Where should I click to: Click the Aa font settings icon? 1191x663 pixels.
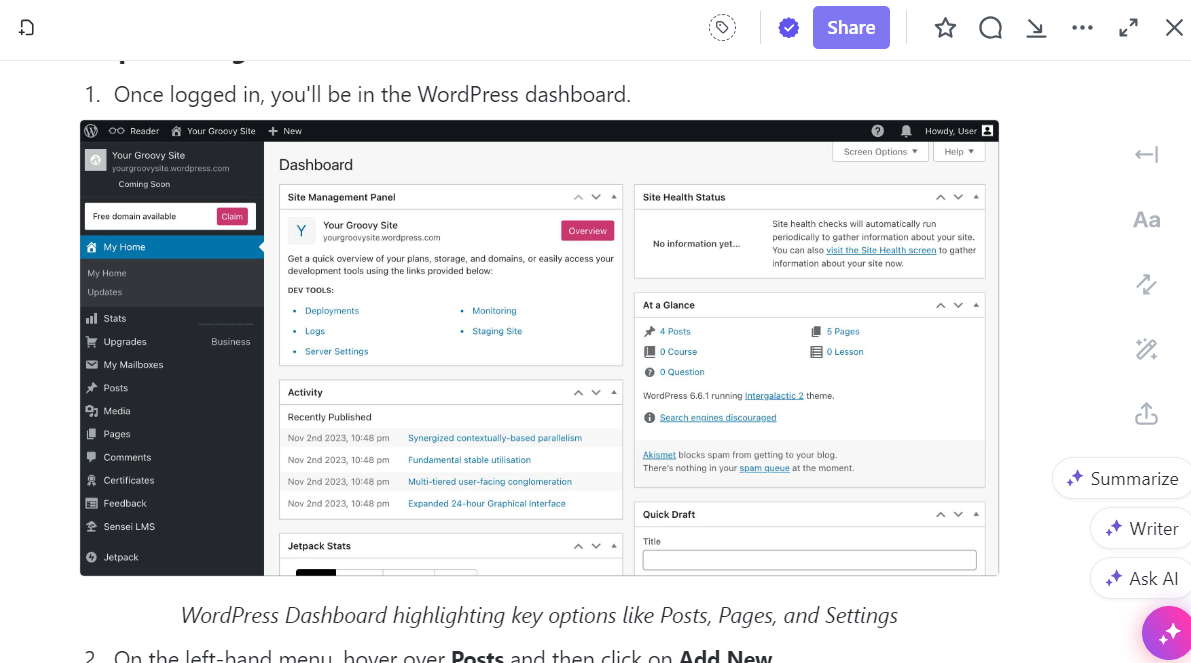pyautogui.click(x=1146, y=220)
